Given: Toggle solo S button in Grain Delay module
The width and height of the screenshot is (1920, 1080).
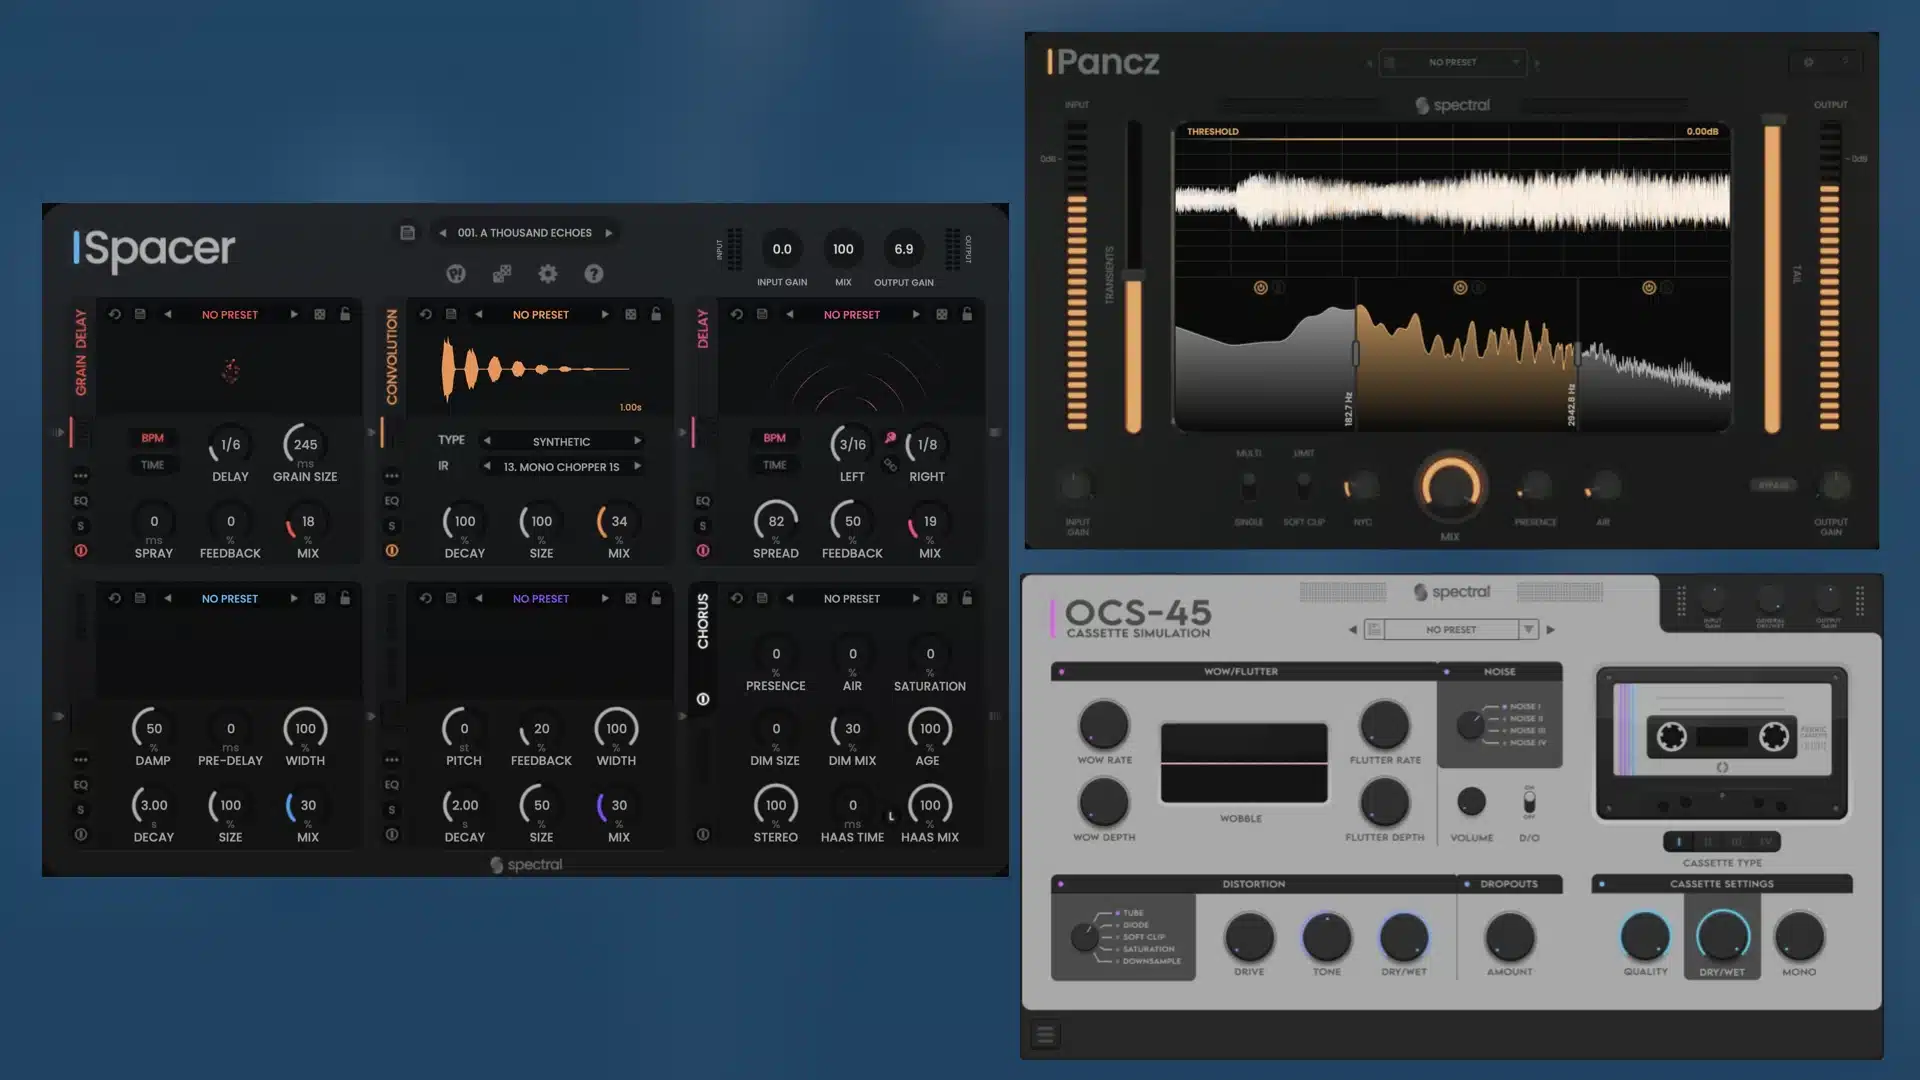Looking at the screenshot, I should pos(81,526).
